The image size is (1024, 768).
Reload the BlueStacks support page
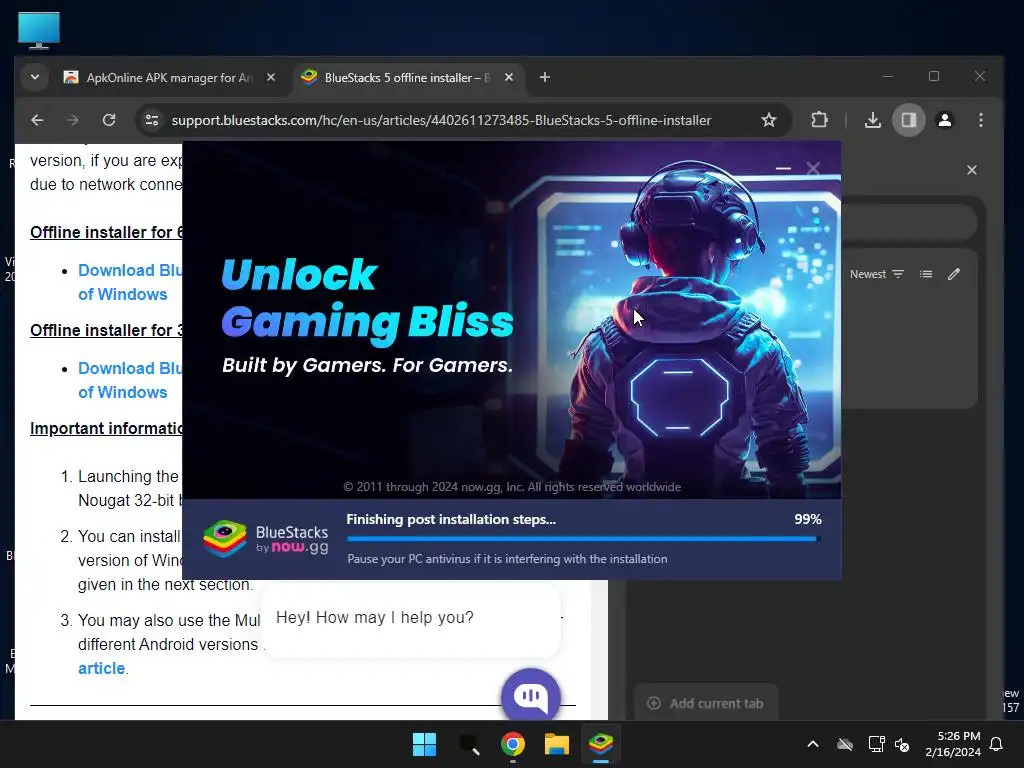(109, 120)
